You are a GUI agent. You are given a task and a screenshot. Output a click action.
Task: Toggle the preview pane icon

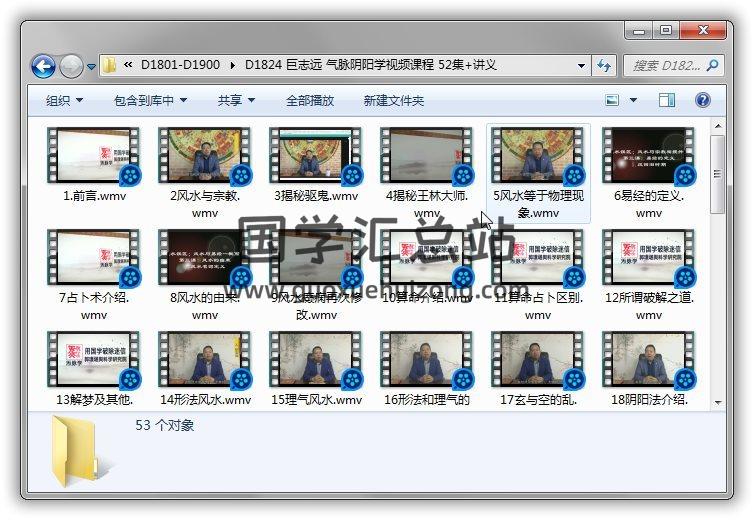667,100
